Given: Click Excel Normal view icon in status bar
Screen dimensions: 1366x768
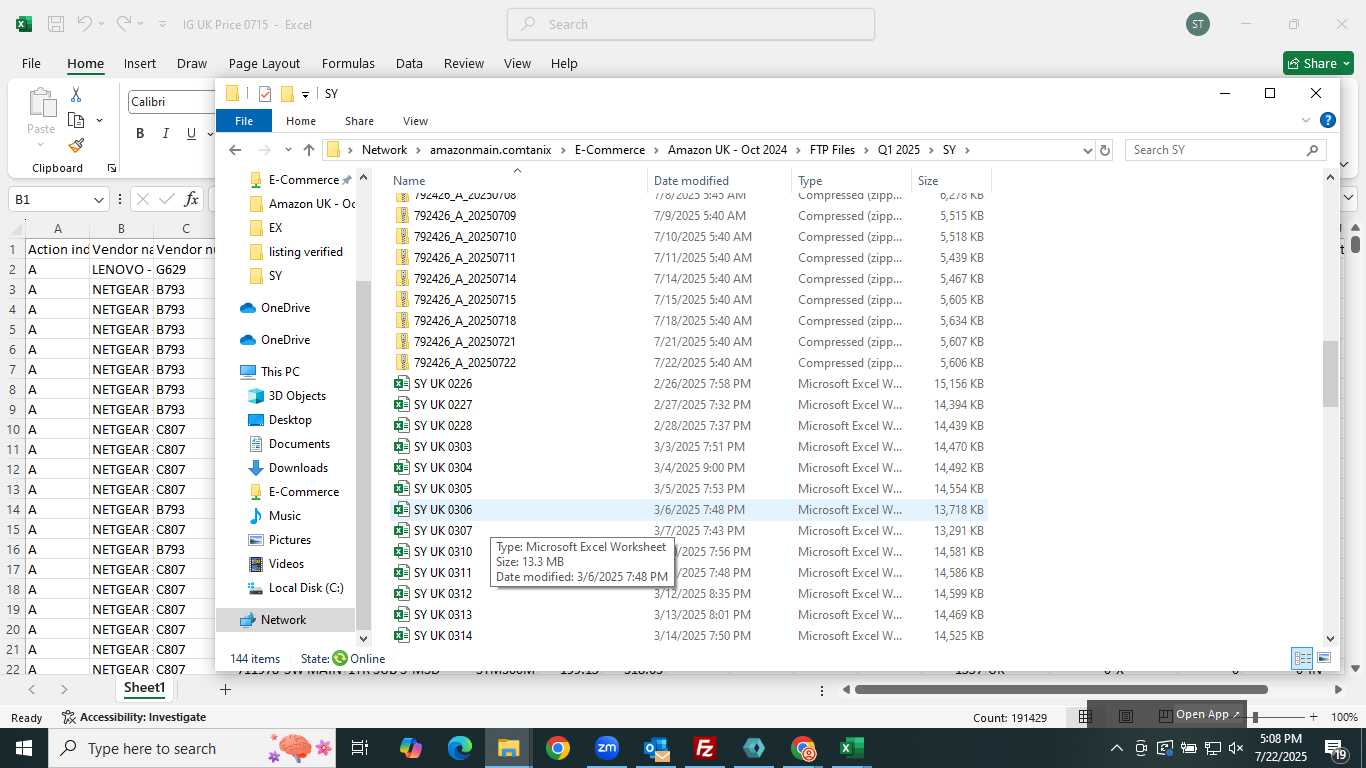Looking at the screenshot, I should point(1085,716).
